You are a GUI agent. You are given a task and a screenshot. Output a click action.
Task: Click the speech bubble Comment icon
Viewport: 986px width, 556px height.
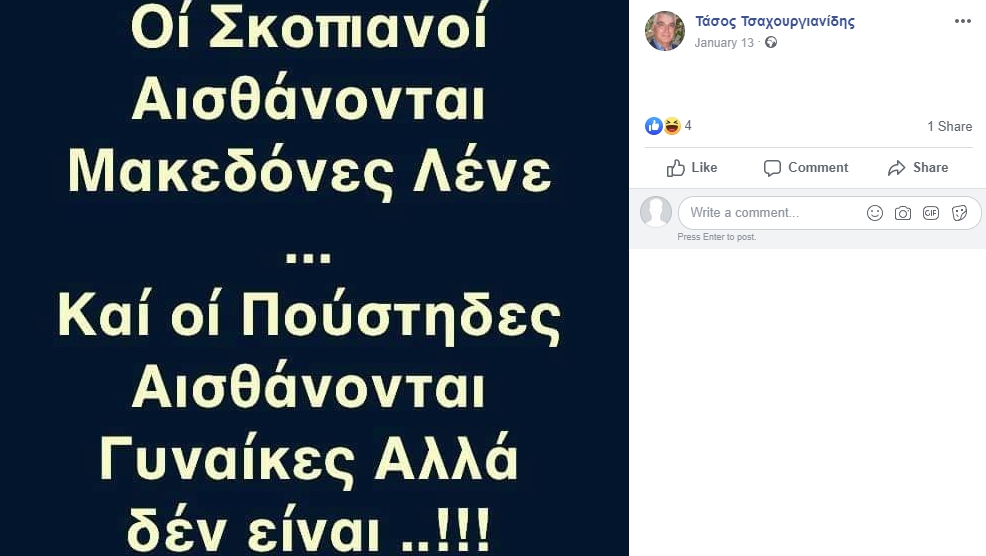click(772, 168)
